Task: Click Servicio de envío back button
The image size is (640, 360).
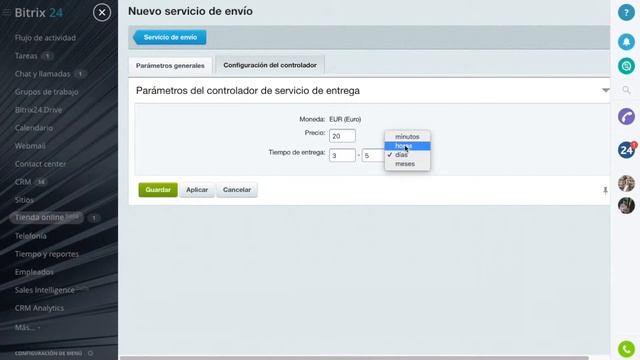Action: click(x=170, y=37)
